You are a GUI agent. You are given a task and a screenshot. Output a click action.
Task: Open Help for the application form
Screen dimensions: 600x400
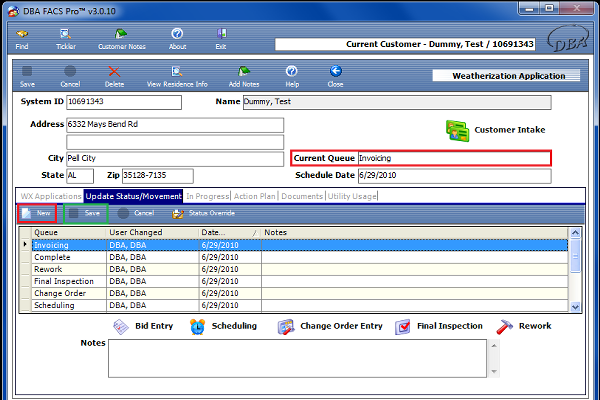pos(292,77)
